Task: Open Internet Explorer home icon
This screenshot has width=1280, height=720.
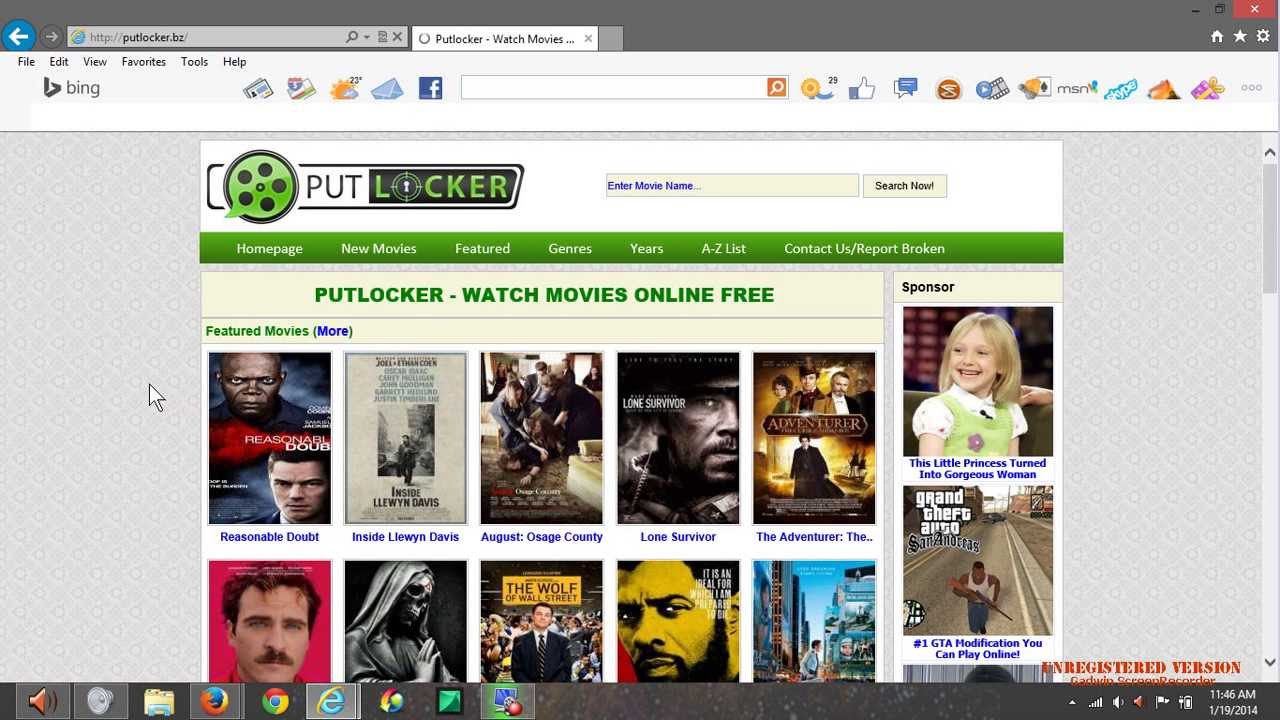Action: [x=1217, y=36]
